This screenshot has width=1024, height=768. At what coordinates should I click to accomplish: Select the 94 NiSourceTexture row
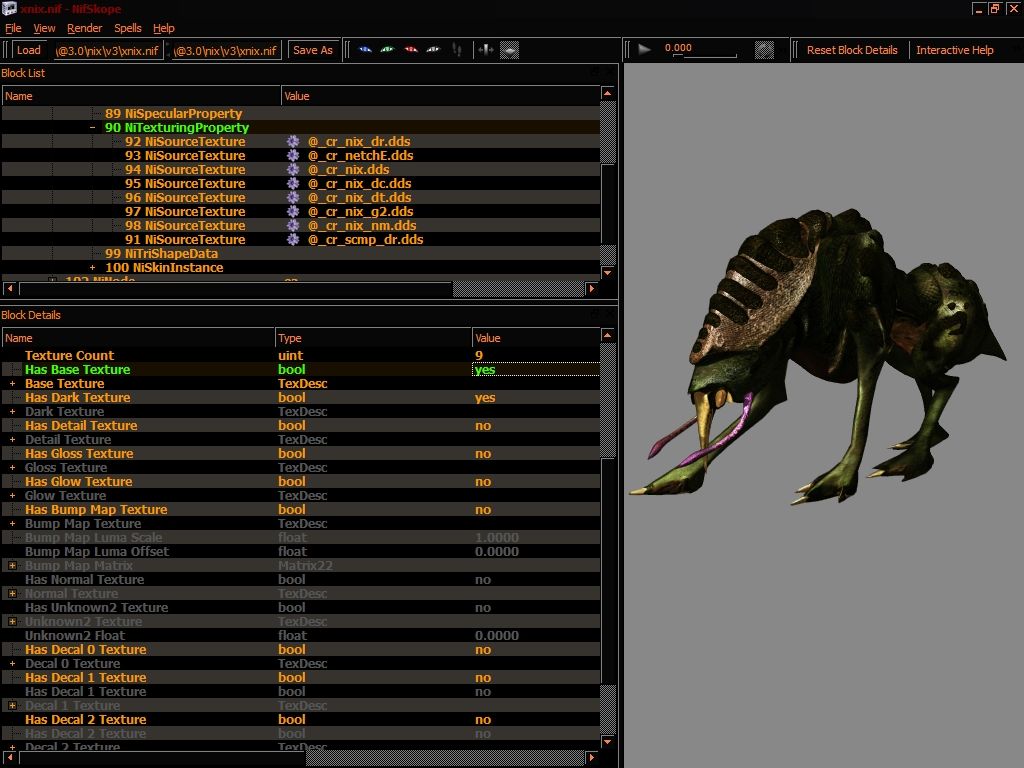click(300, 170)
